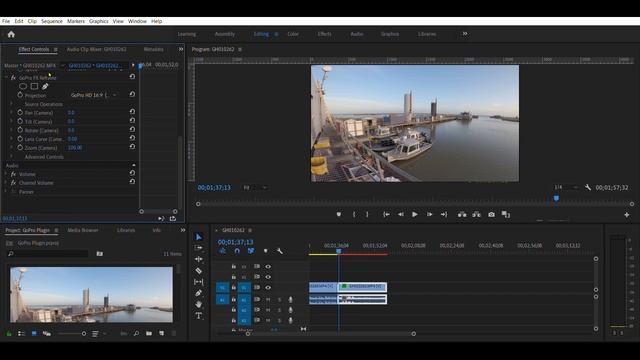
Task: Play the Program monitor video
Action: (415, 215)
